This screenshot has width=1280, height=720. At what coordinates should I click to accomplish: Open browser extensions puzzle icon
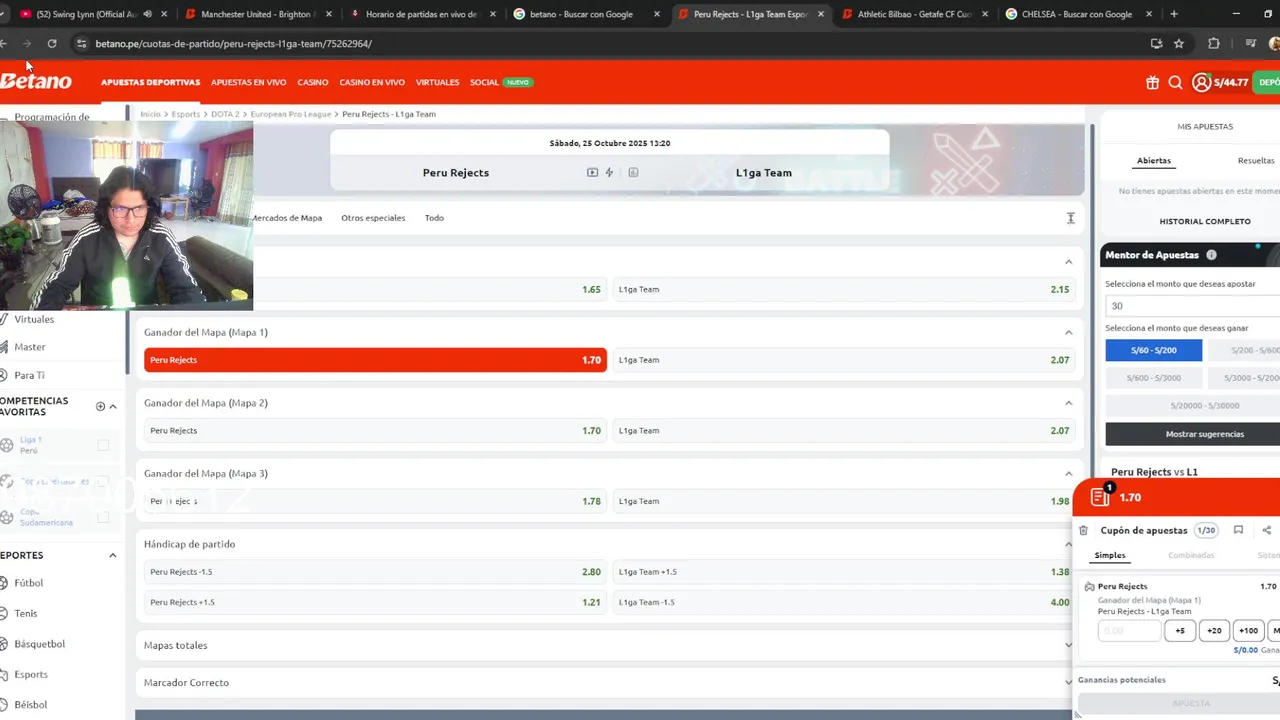[x=1214, y=43]
